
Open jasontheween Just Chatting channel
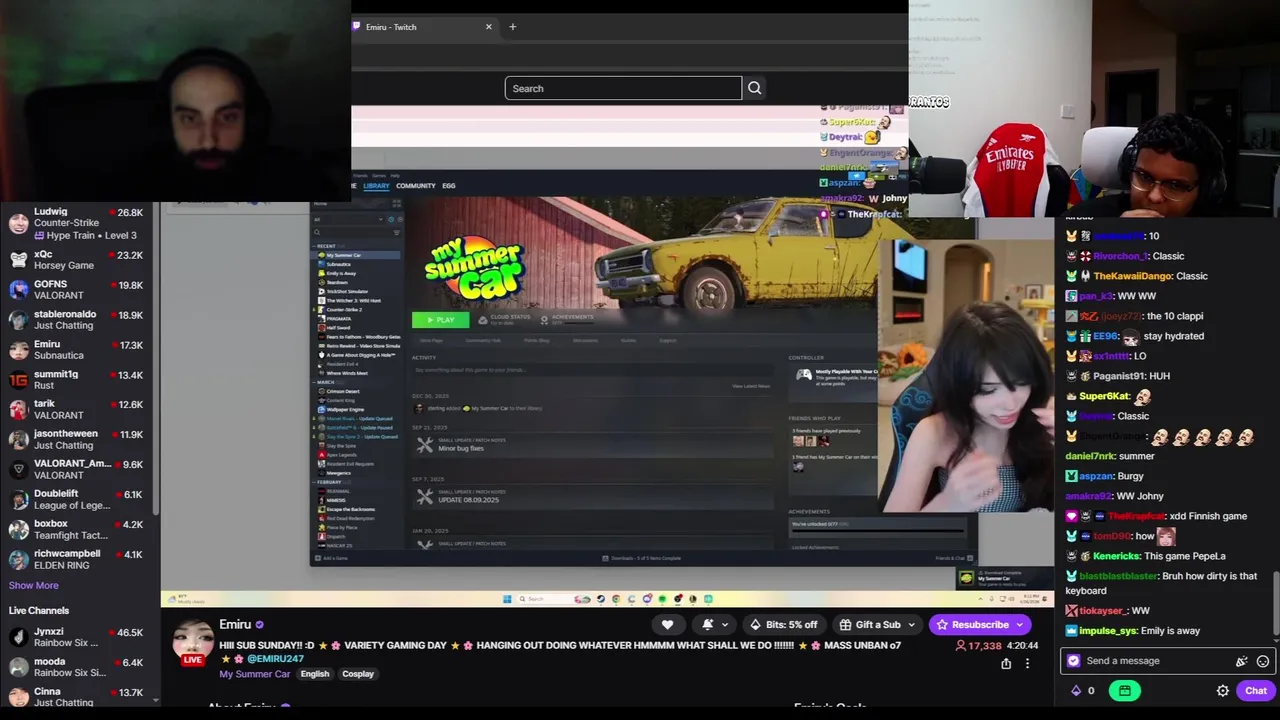point(78,439)
